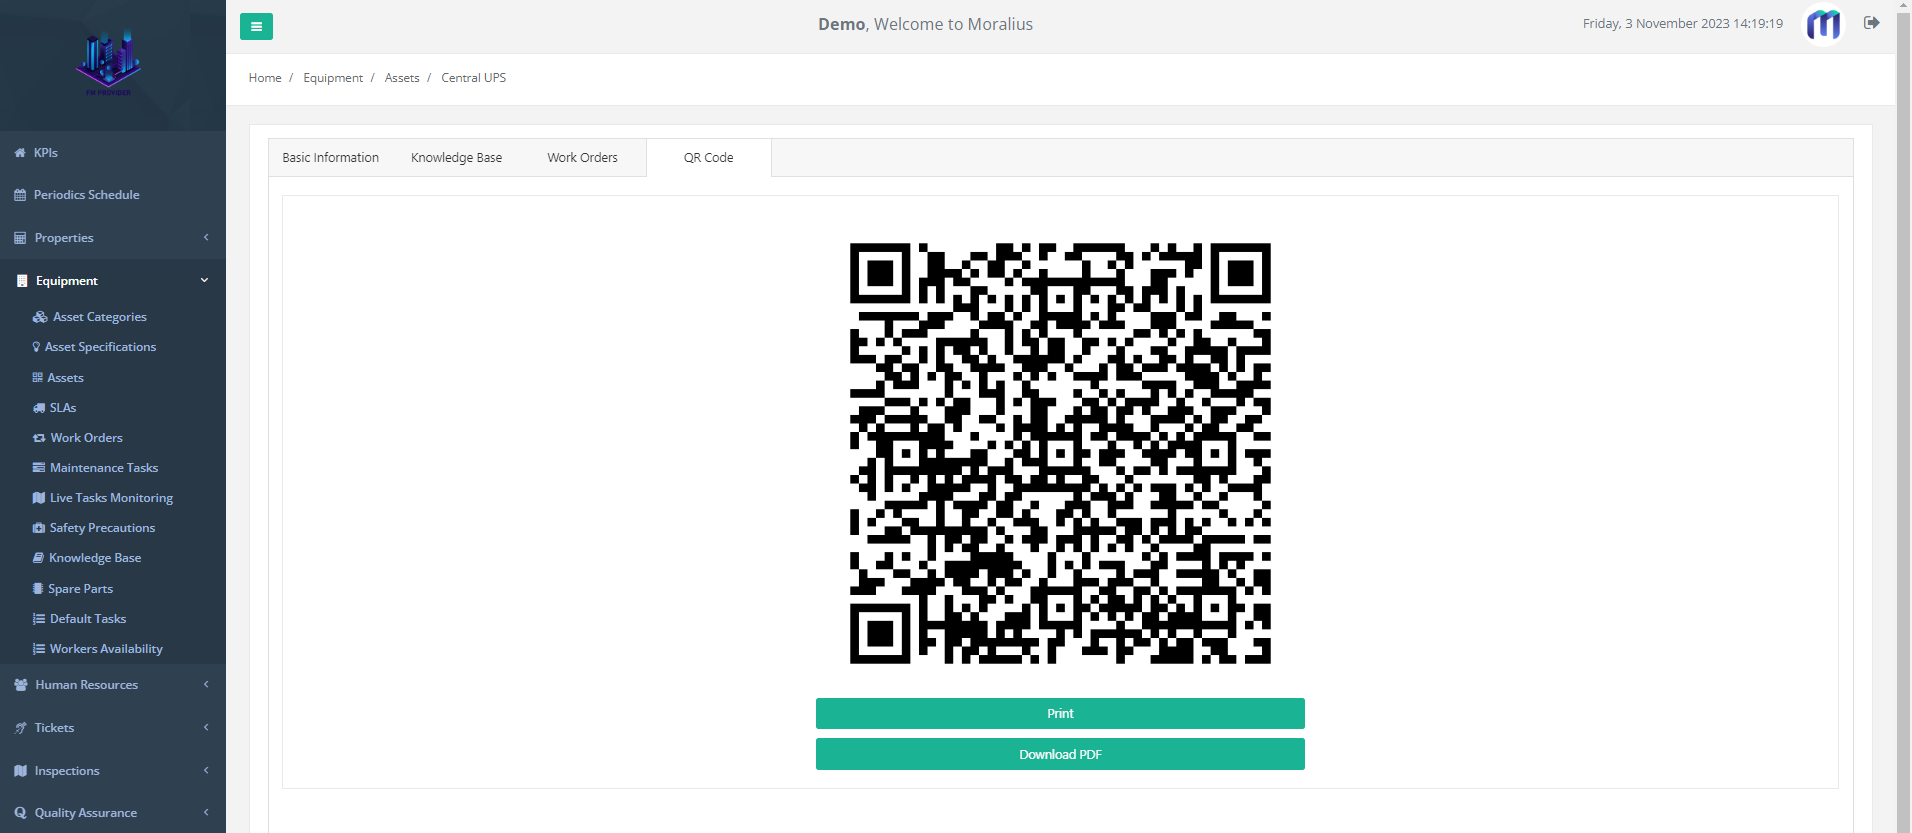The image size is (1912, 833).
Task: Click the logout icon in header
Action: (1871, 23)
